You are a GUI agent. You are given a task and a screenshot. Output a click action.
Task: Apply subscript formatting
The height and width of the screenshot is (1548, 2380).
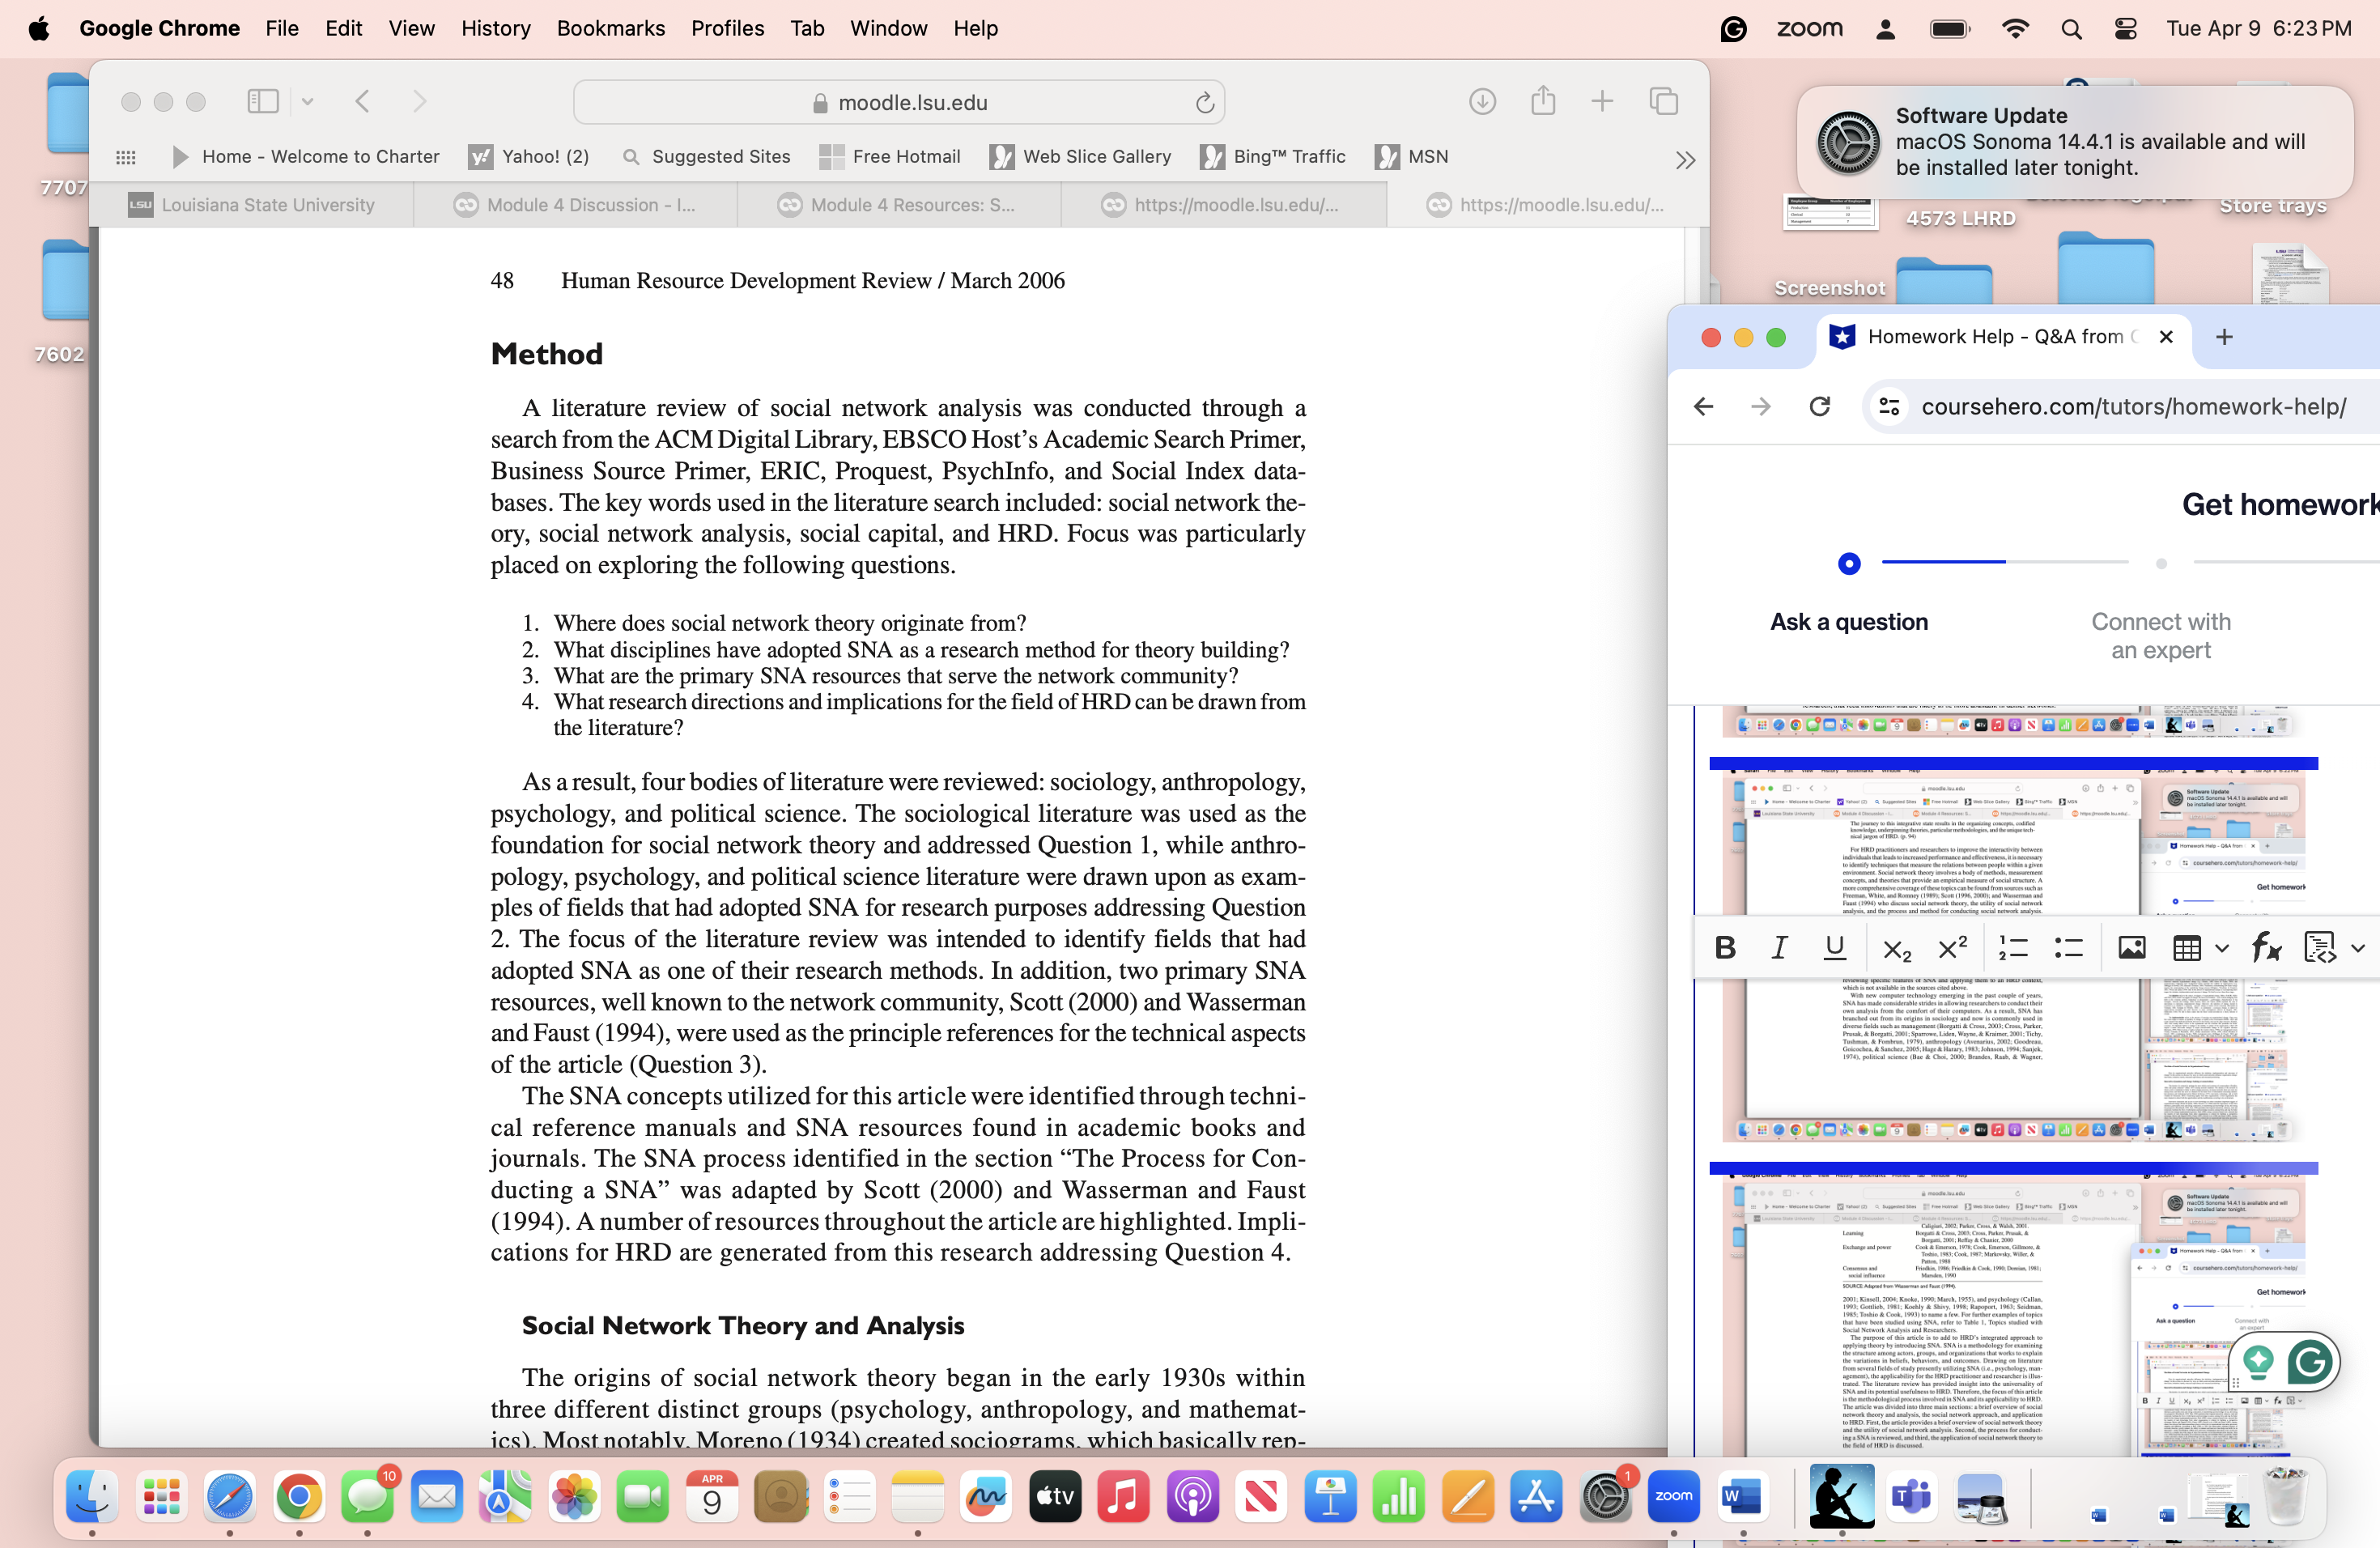pos(1896,947)
